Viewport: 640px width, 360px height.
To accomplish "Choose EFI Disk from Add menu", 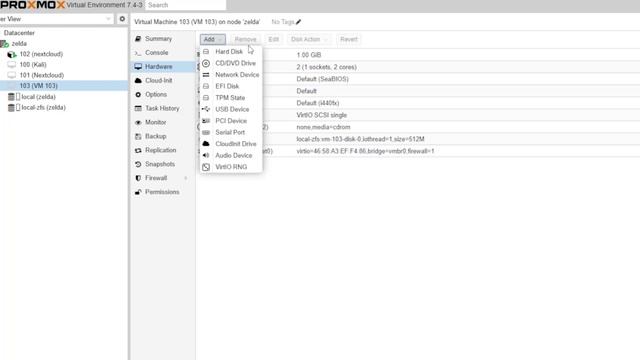I will (231, 86).
